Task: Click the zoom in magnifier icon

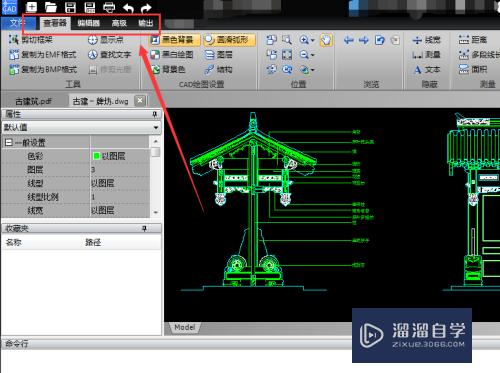Action: (x=304, y=40)
